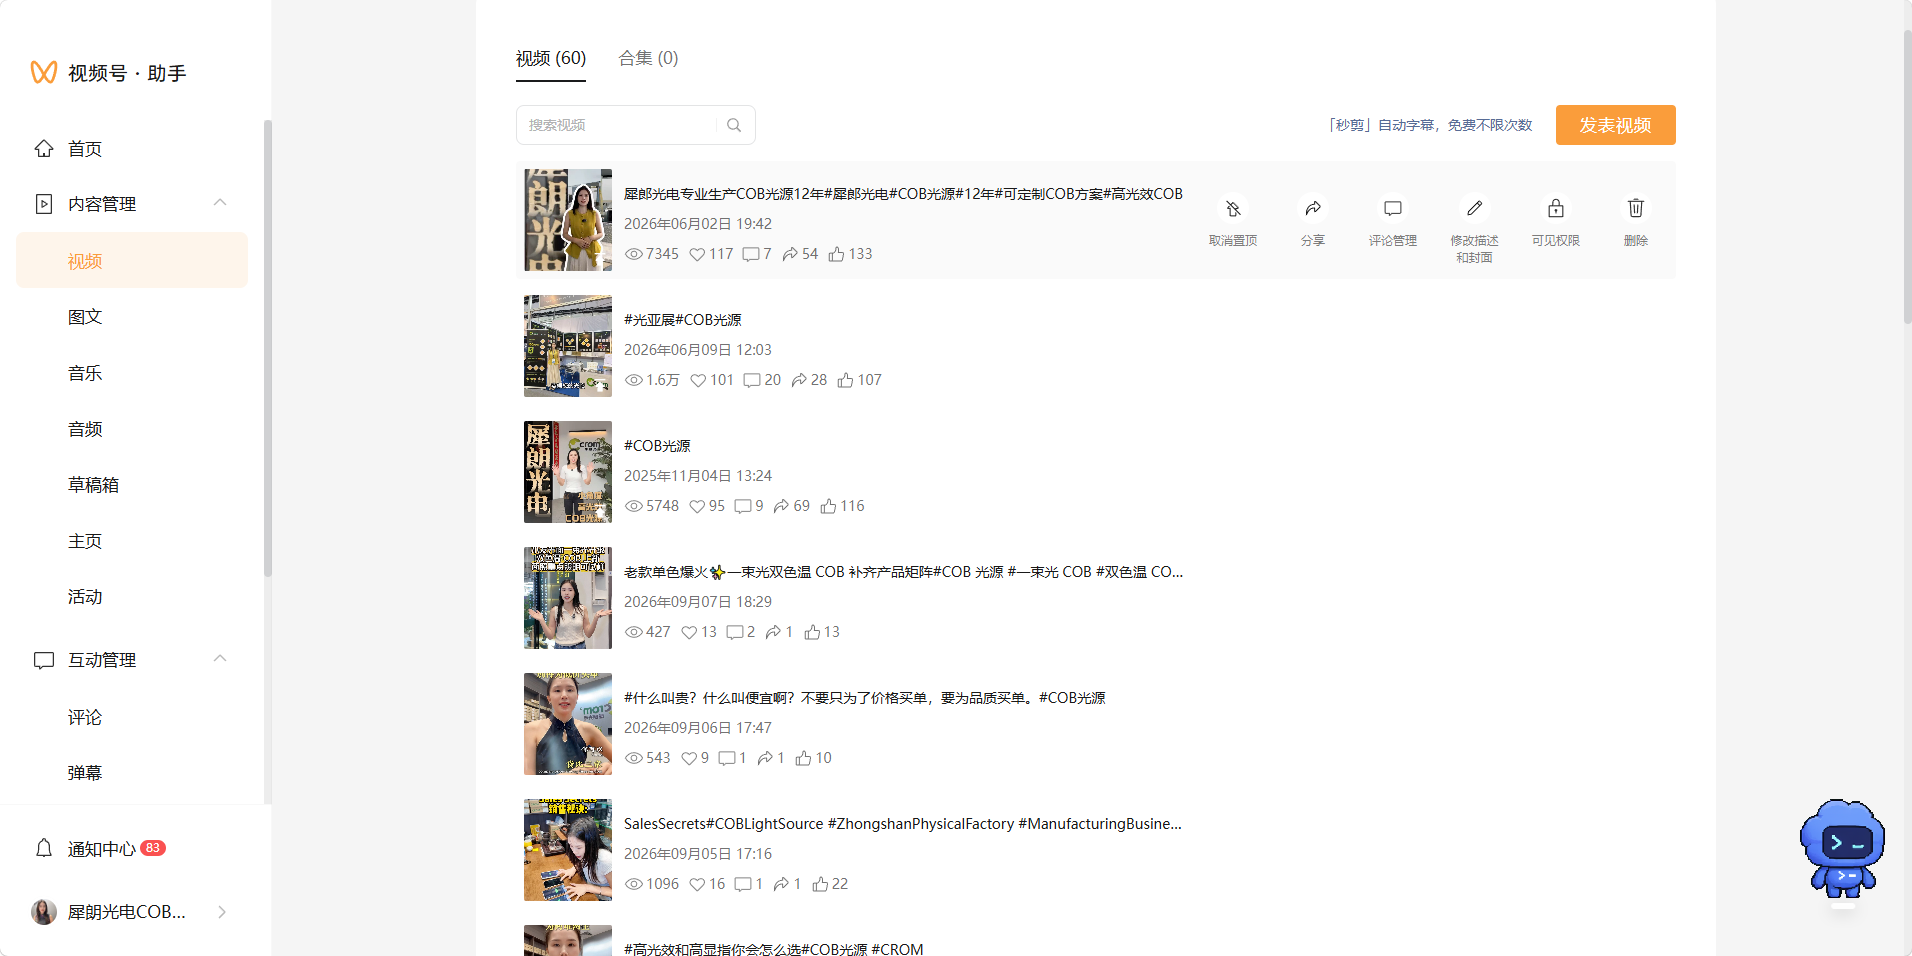
Task: Click the title #光亚展#COB光源
Action: [683, 320]
